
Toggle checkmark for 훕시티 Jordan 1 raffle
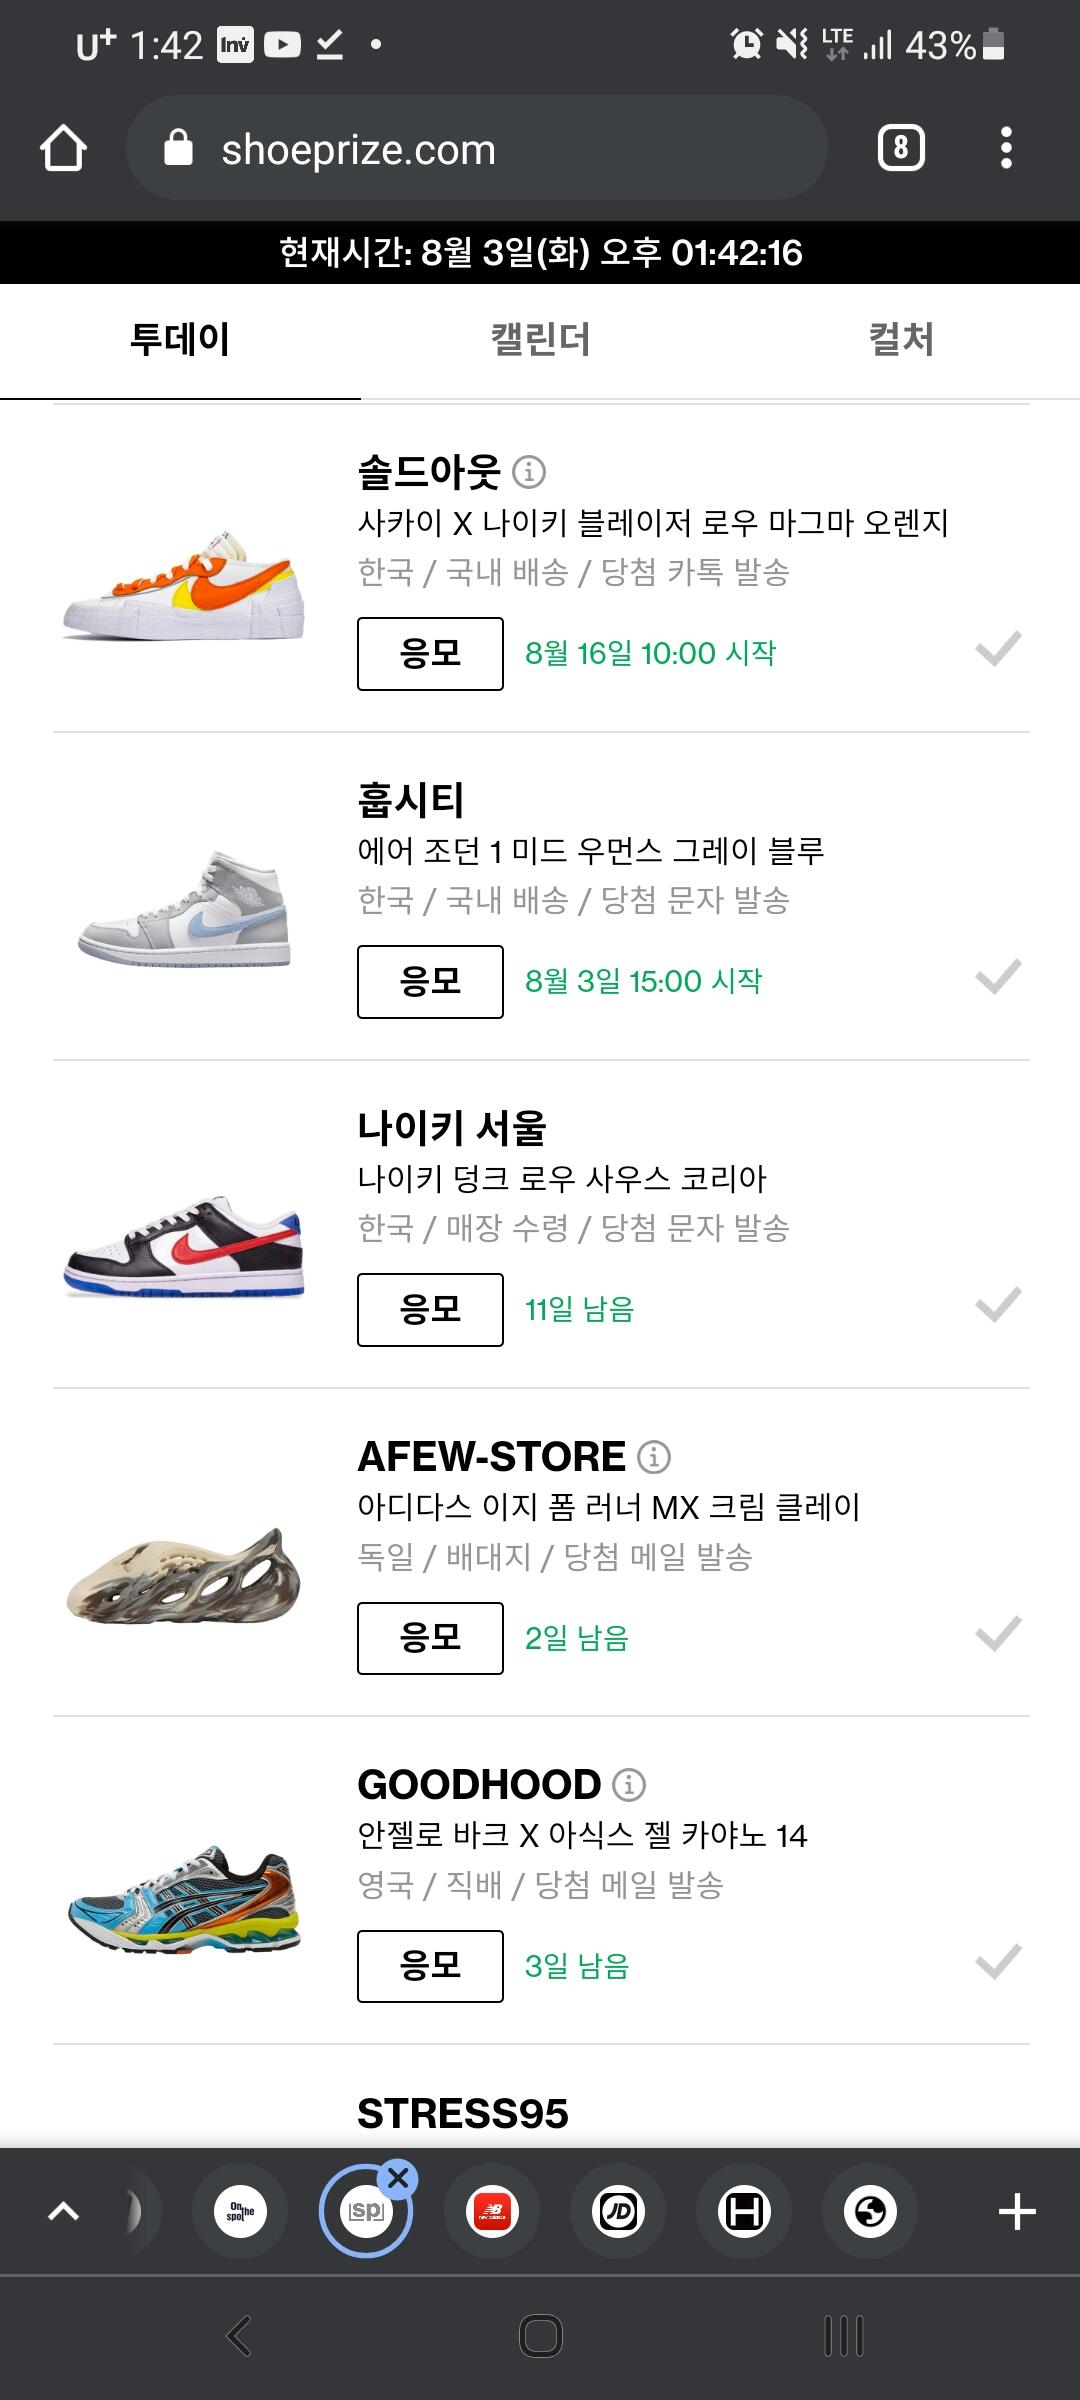click(998, 978)
